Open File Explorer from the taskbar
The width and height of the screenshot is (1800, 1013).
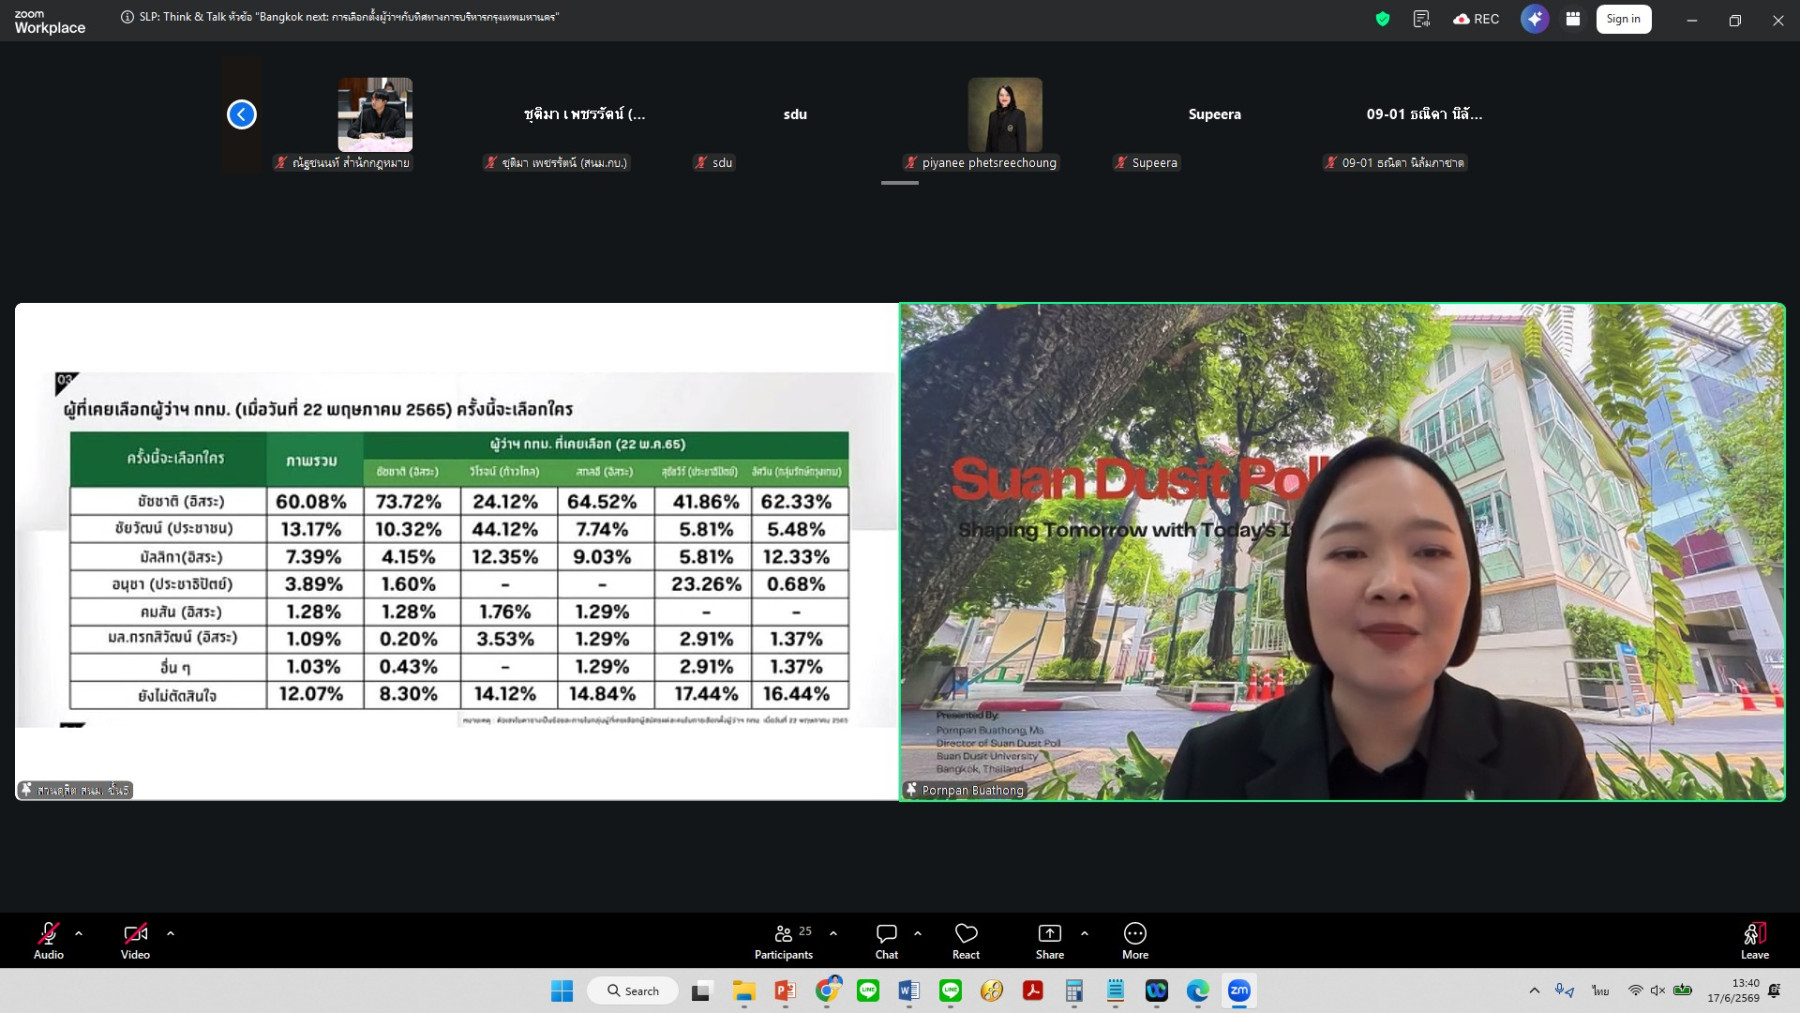click(x=743, y=991)
